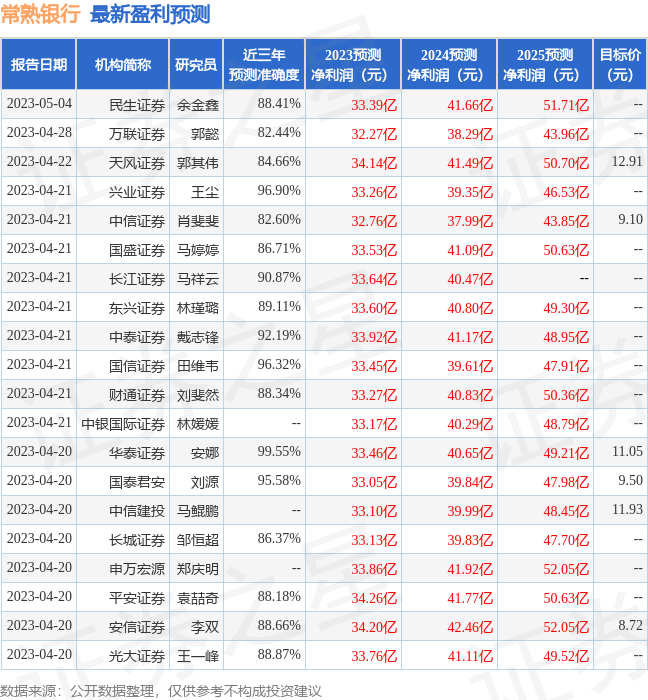Screen dimensions: 648x700
Task: Select the 民生证券 institution cell
Action: click(x=137, y=105)
